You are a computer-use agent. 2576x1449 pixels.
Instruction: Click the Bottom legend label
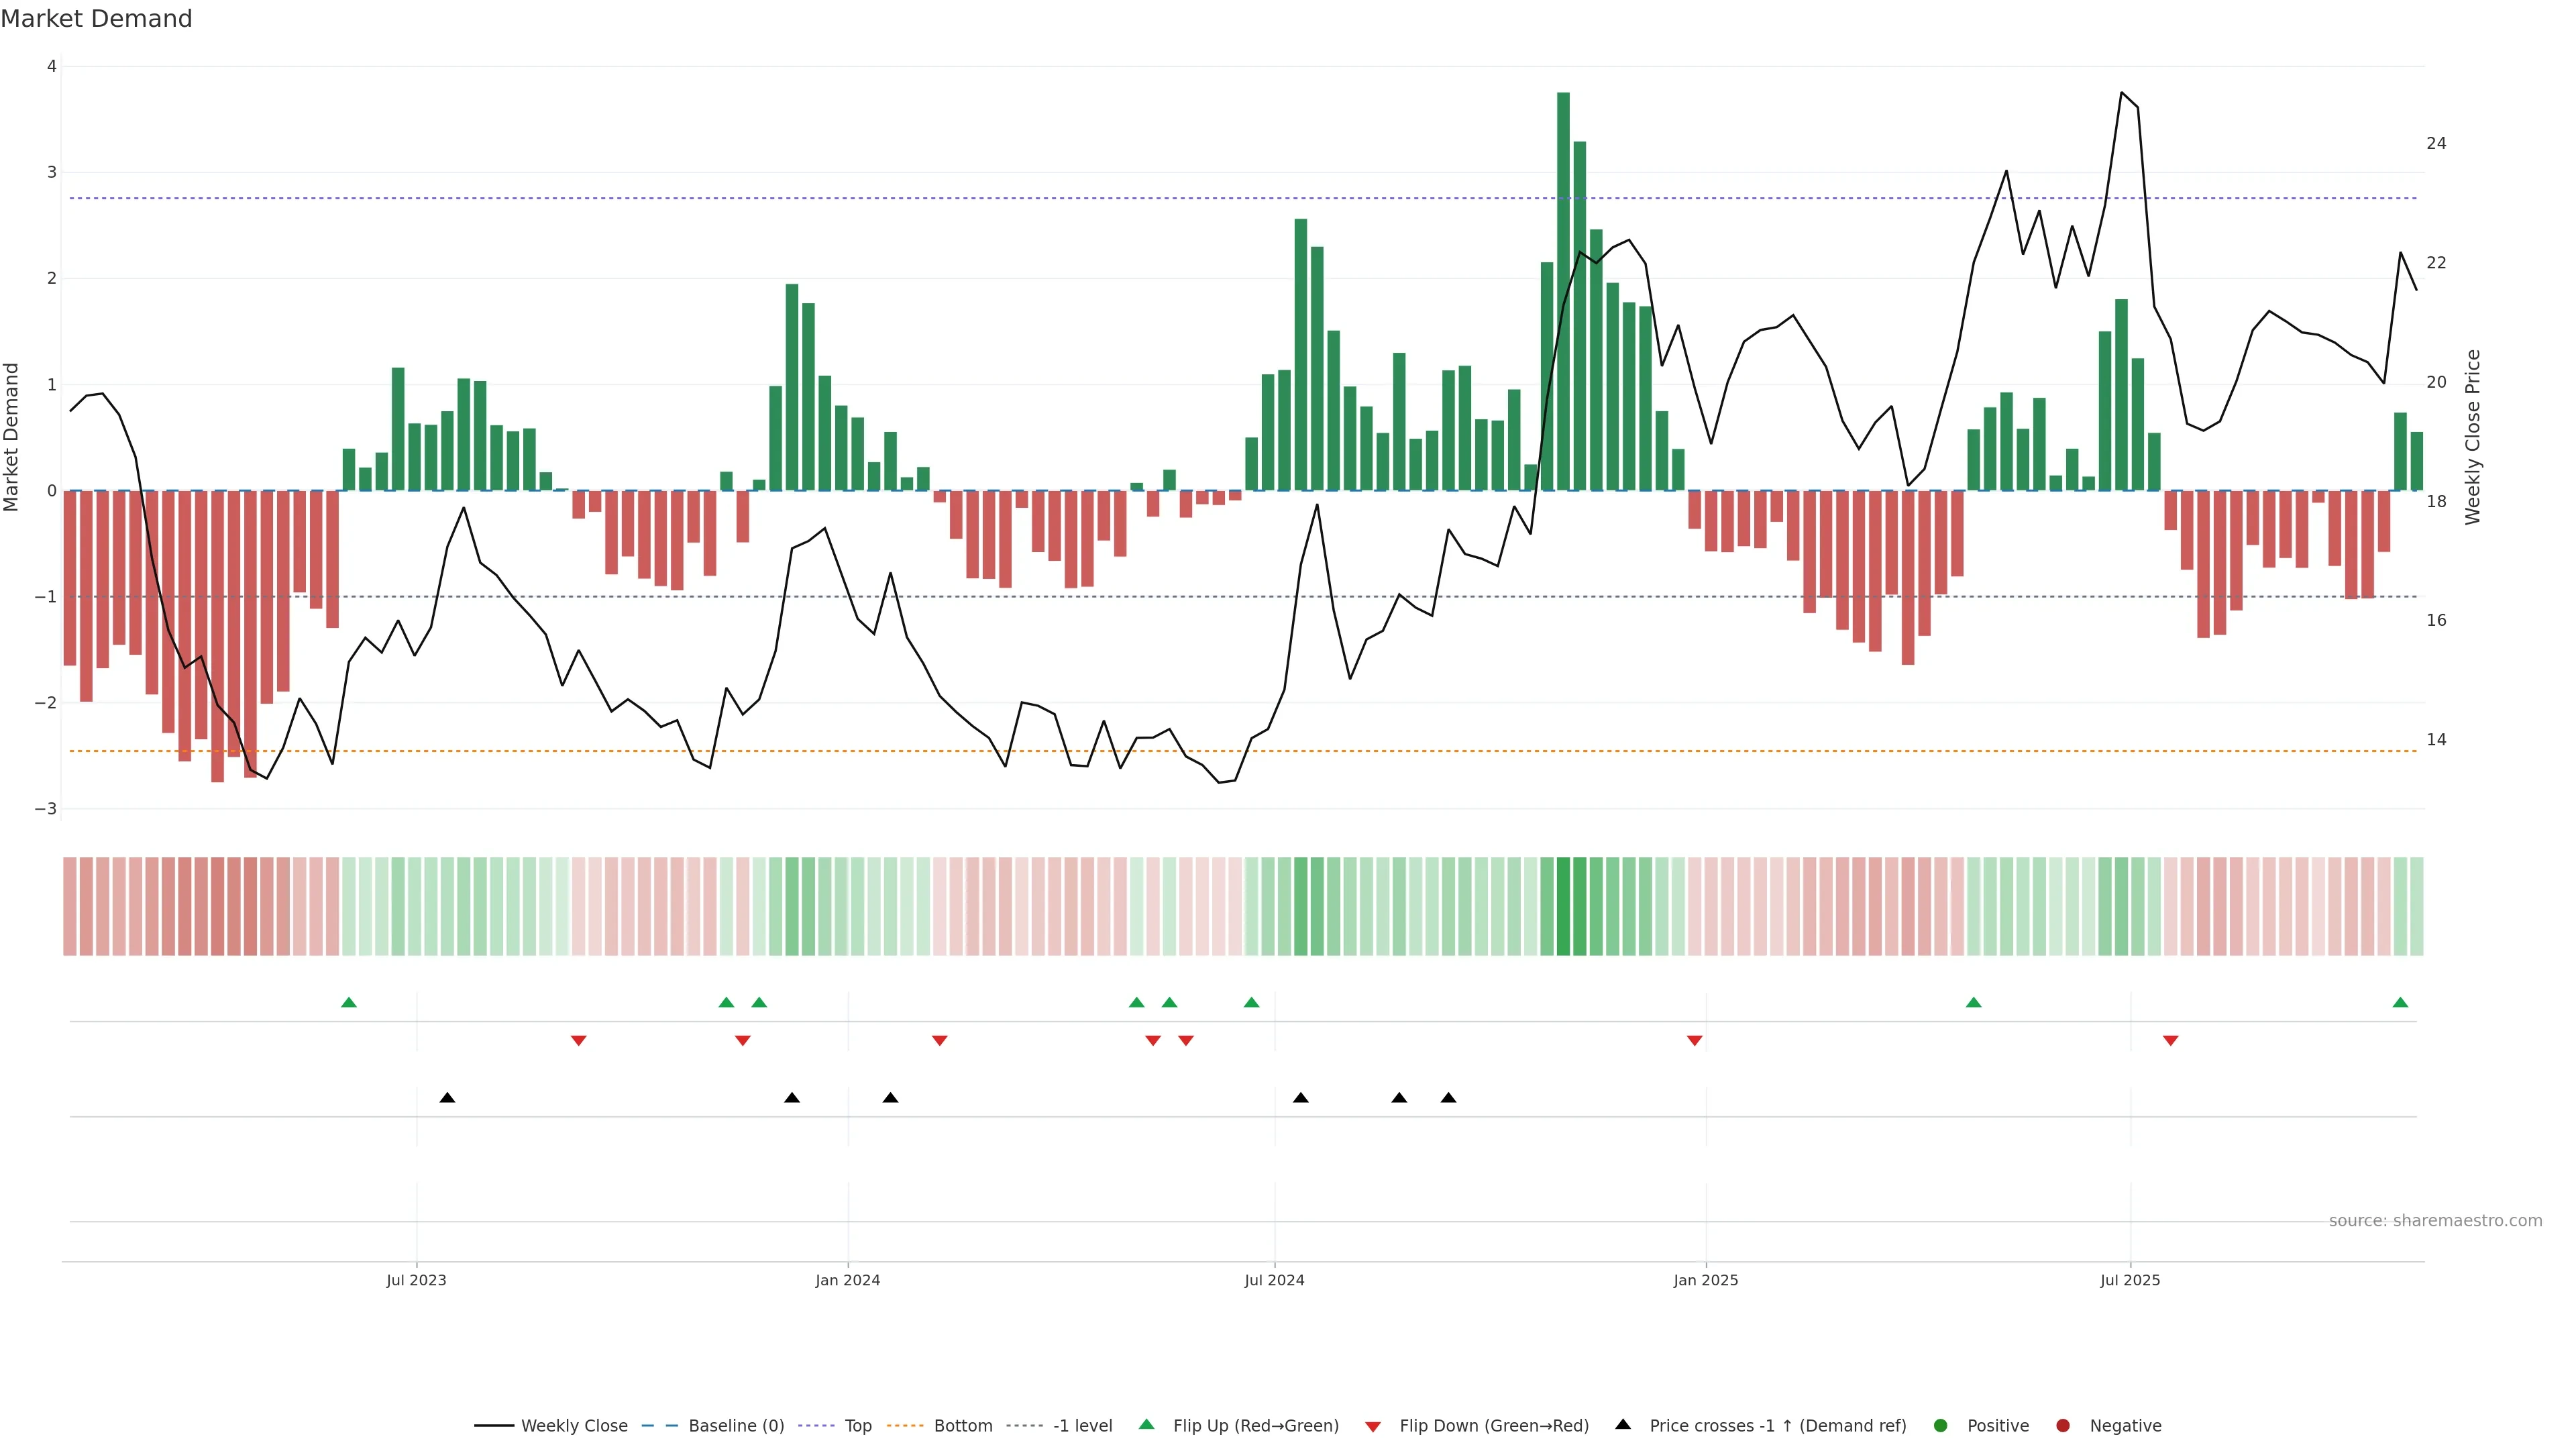[x=962, y=1426]
